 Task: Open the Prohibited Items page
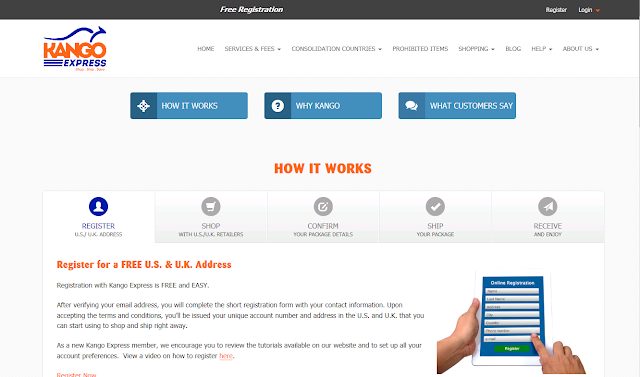(x=420, y=49)
